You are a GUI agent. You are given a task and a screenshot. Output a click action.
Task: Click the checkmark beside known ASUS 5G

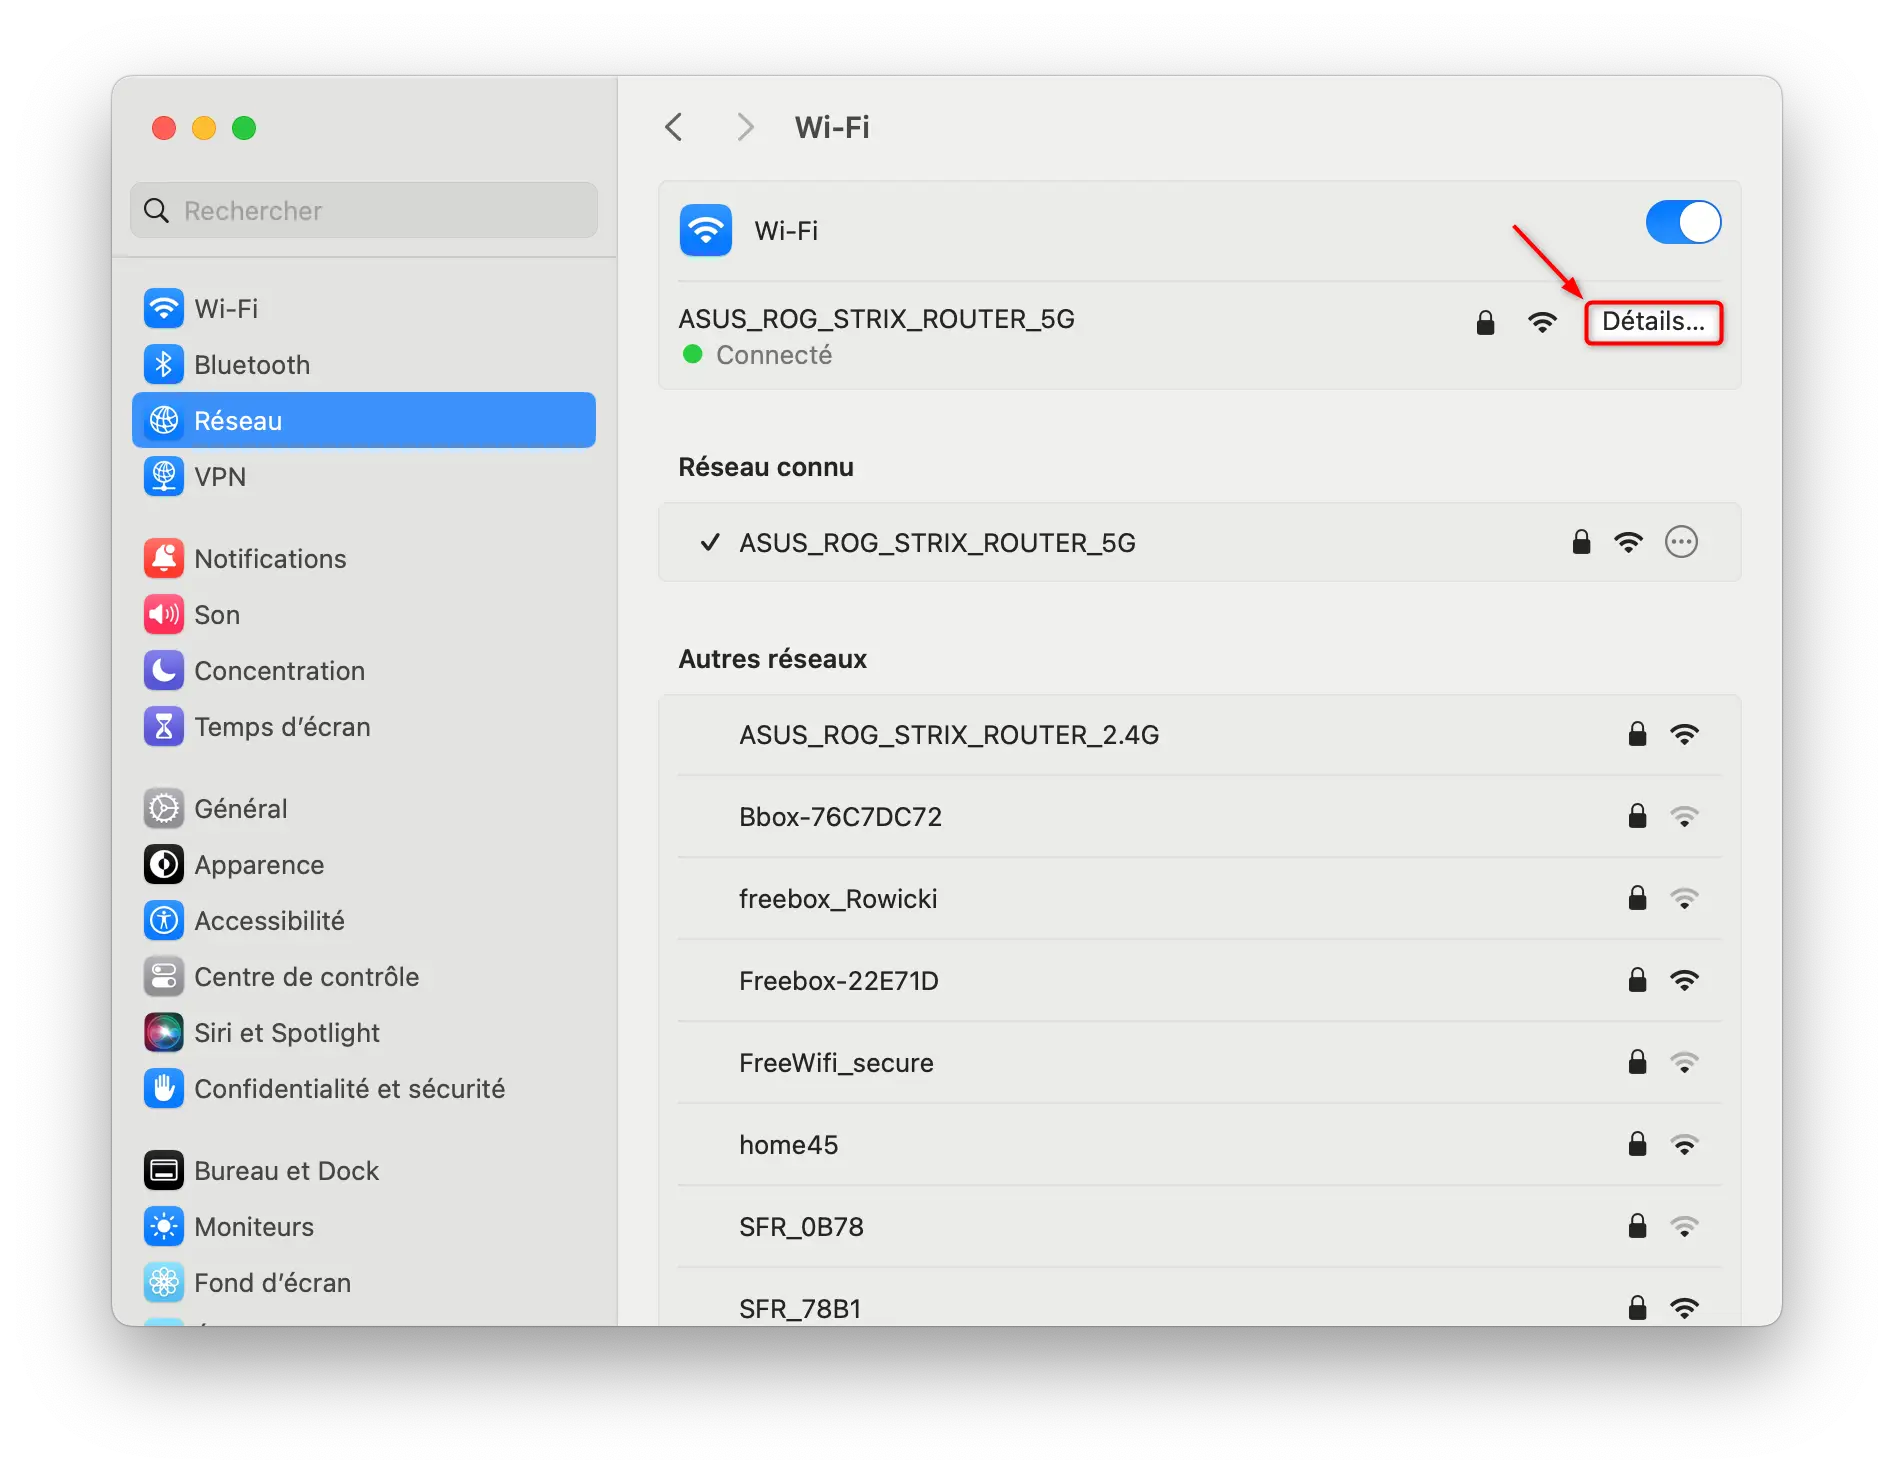coord(710,542)
